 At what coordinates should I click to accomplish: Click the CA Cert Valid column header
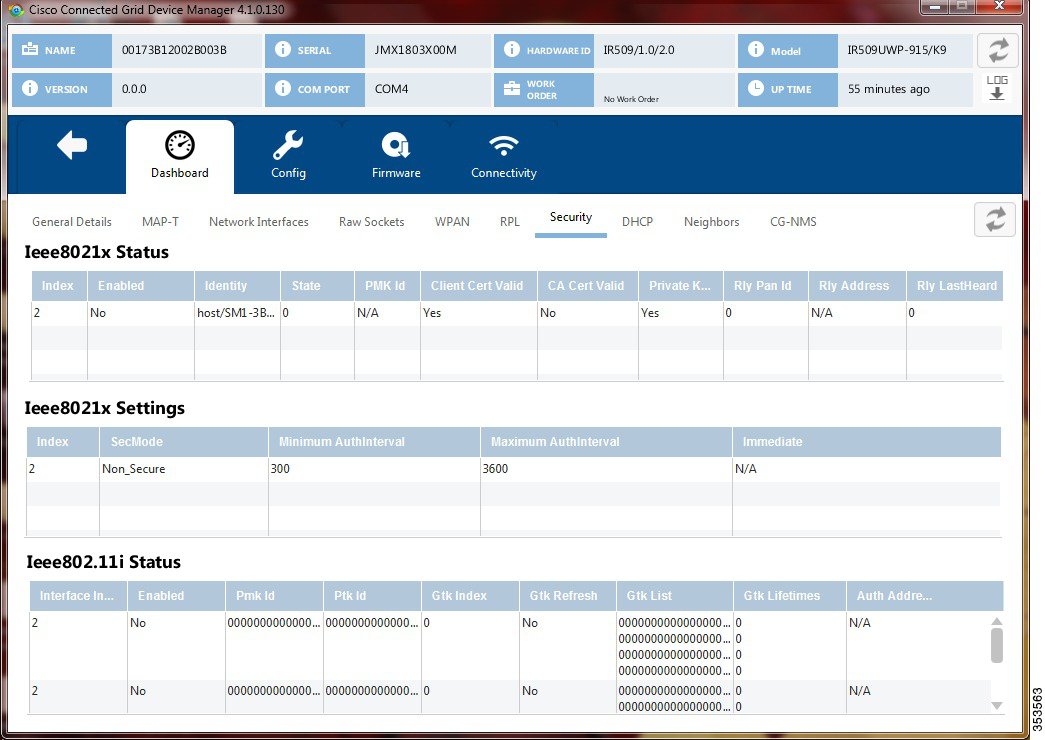588,286
